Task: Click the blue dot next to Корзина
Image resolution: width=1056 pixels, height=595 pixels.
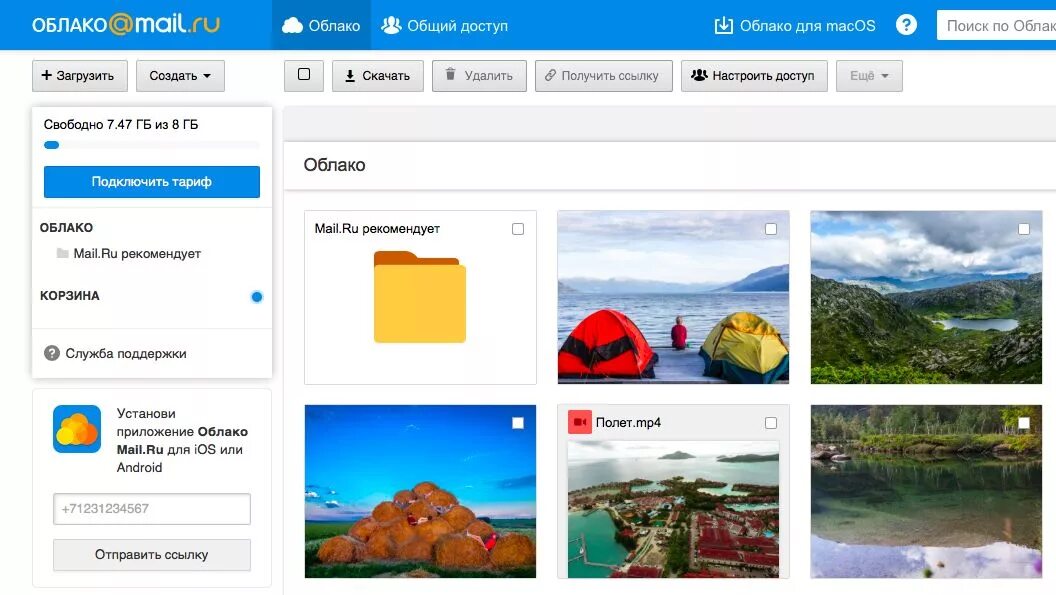Action: (x=257, y=296)
